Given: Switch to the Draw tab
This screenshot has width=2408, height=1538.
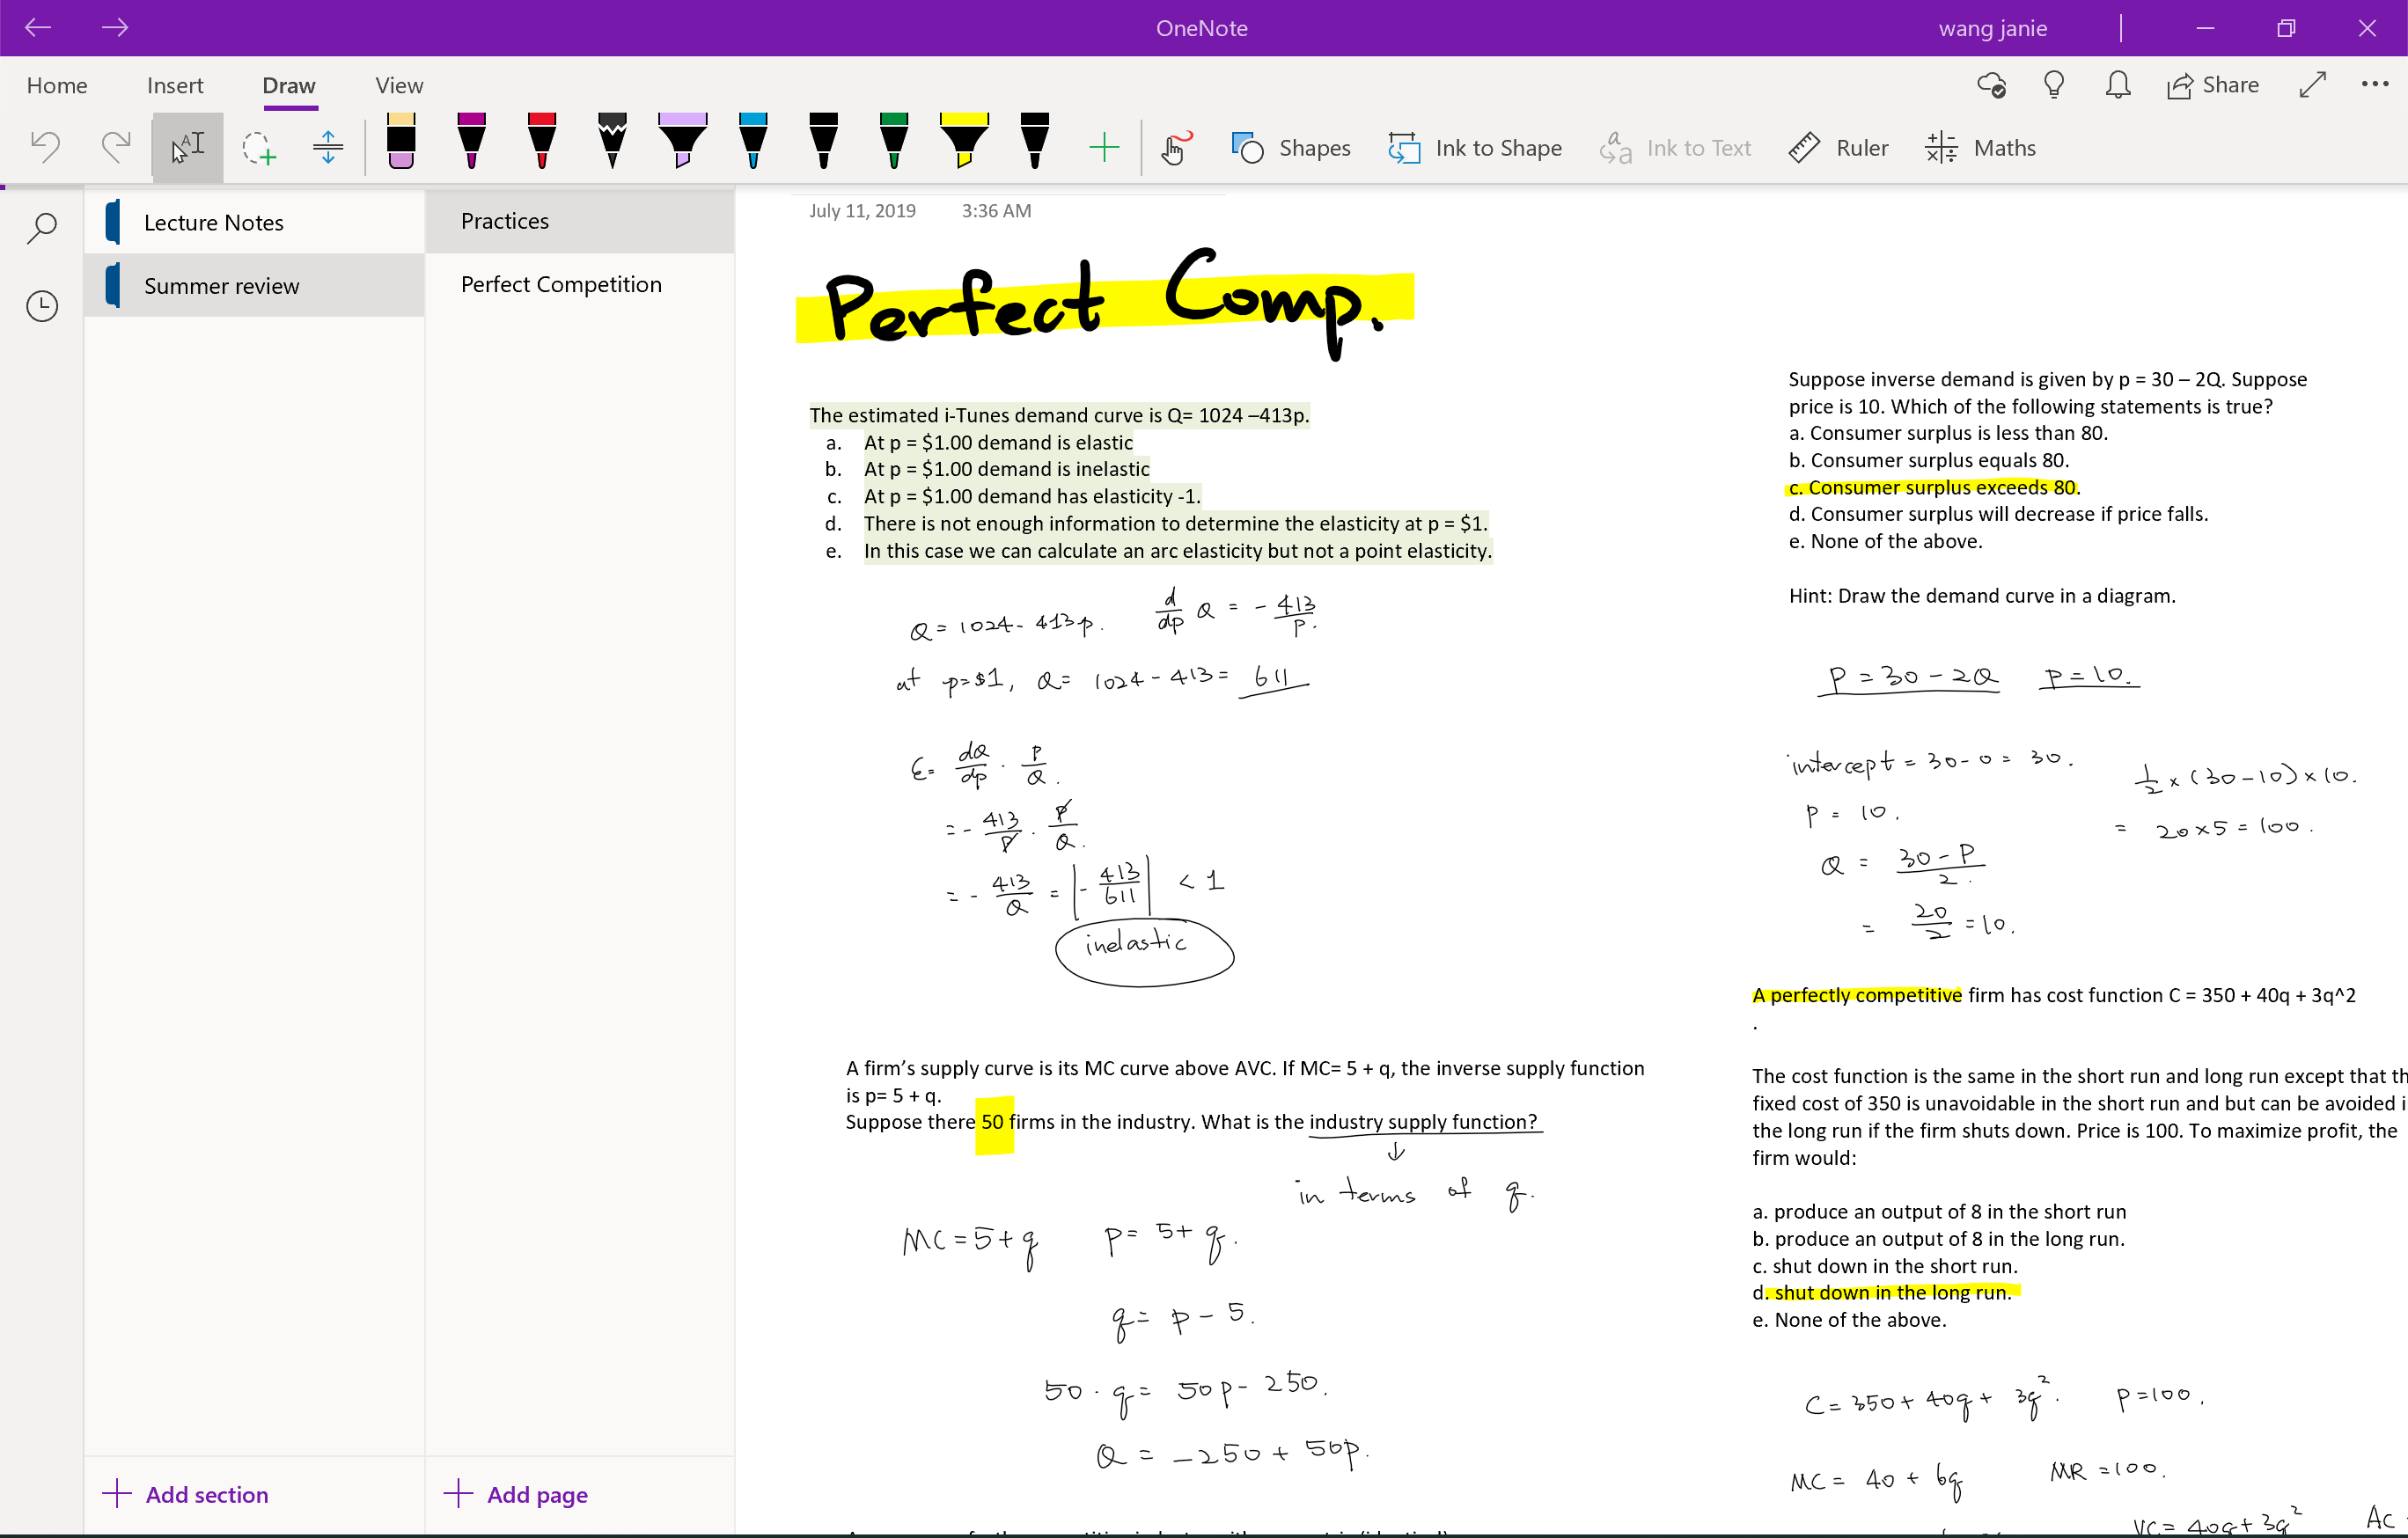Looking at the screenshot, I should pyautogui.click(x=288, y=84).
